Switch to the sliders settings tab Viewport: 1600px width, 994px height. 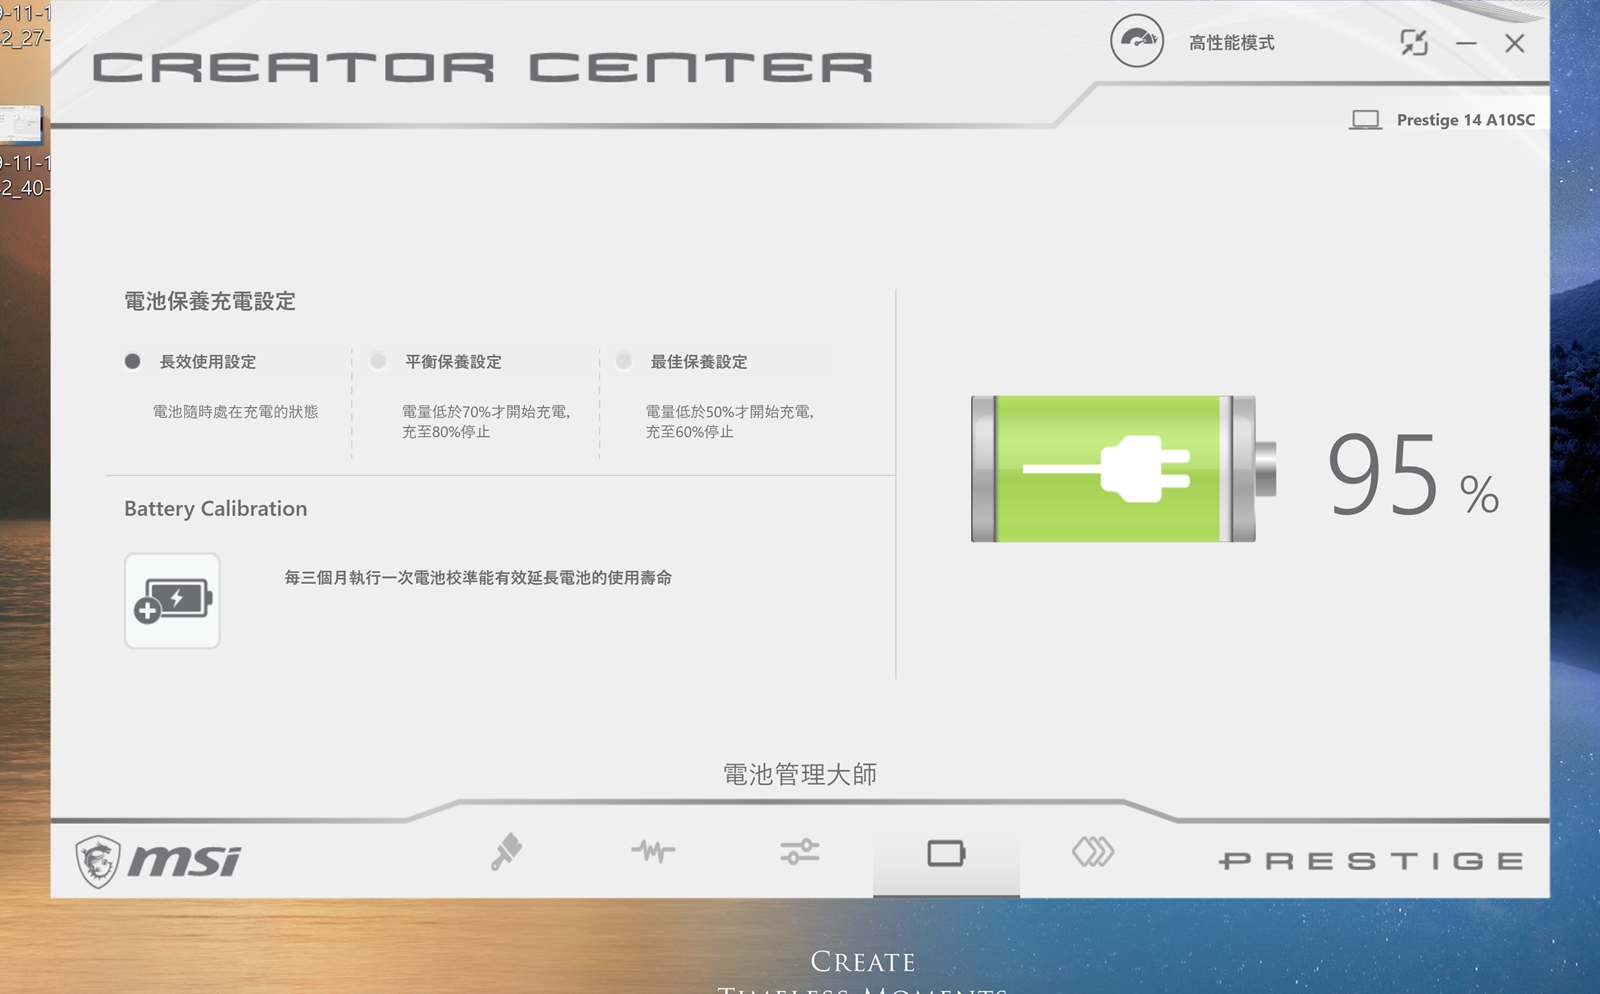click(x=799, y=852)
